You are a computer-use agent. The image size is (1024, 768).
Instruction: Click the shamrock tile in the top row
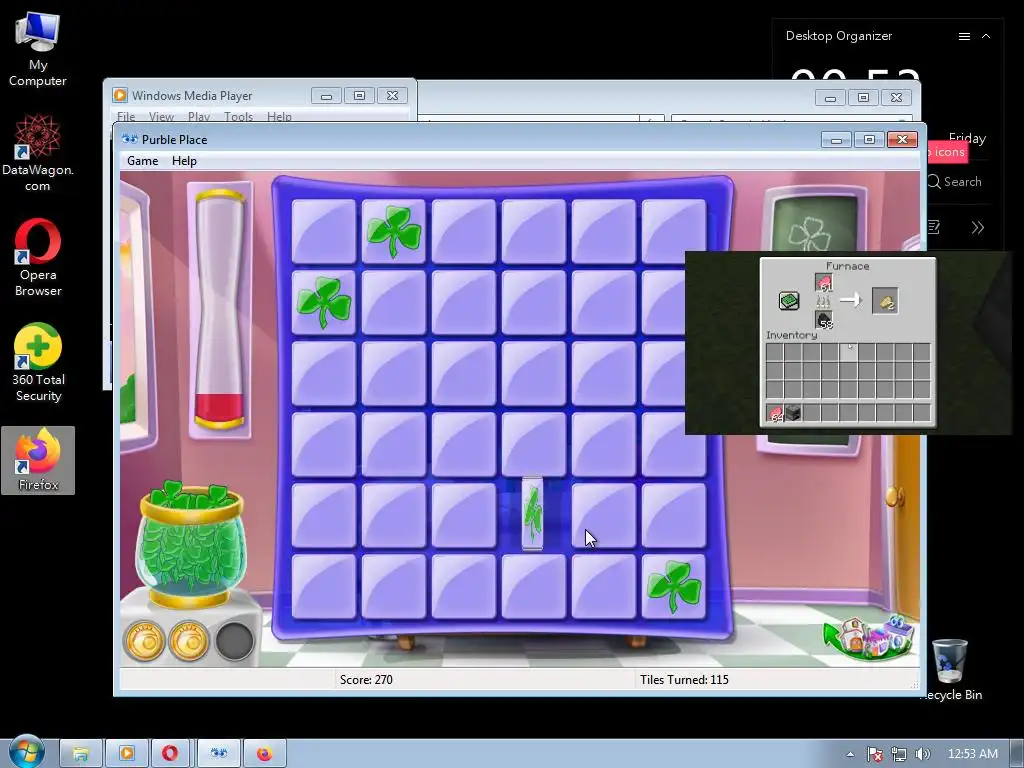[394, 231]
